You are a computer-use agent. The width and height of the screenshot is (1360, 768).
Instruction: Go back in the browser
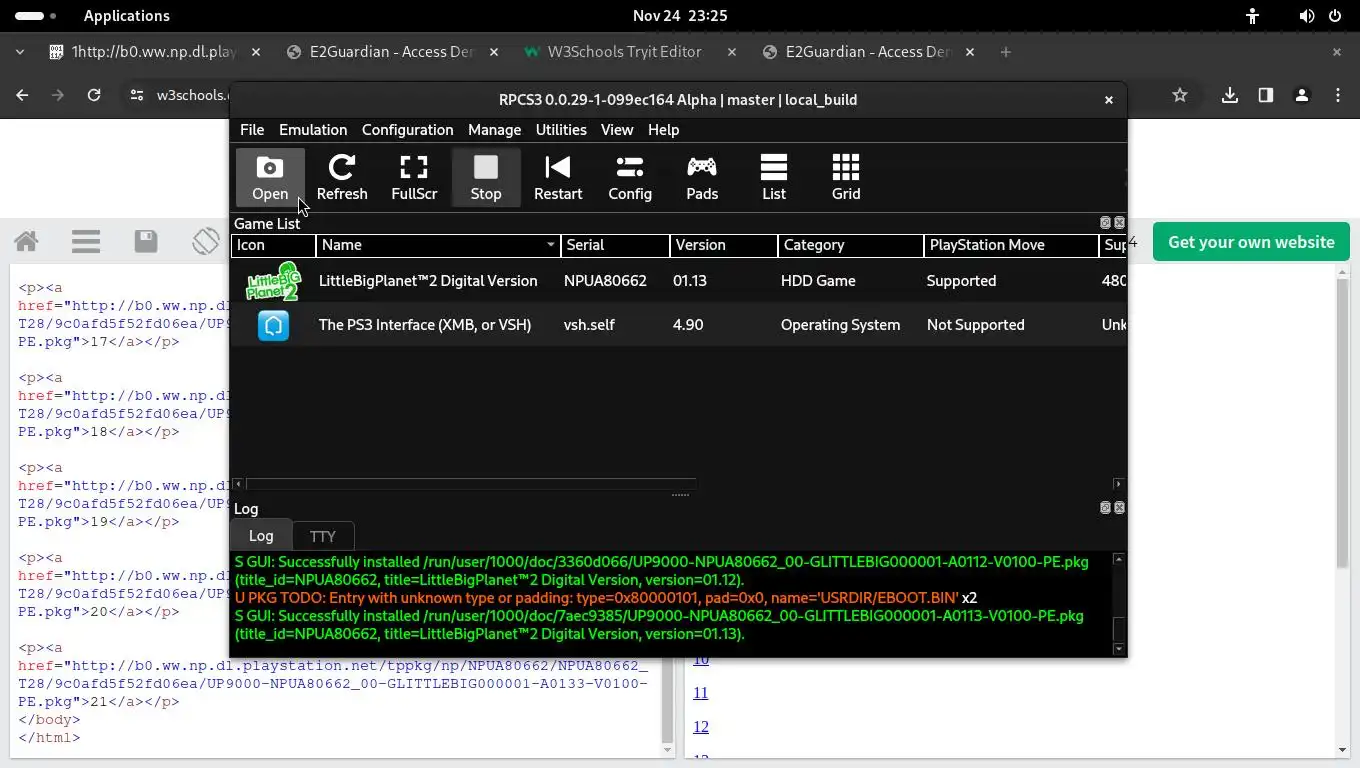point(22,95)
